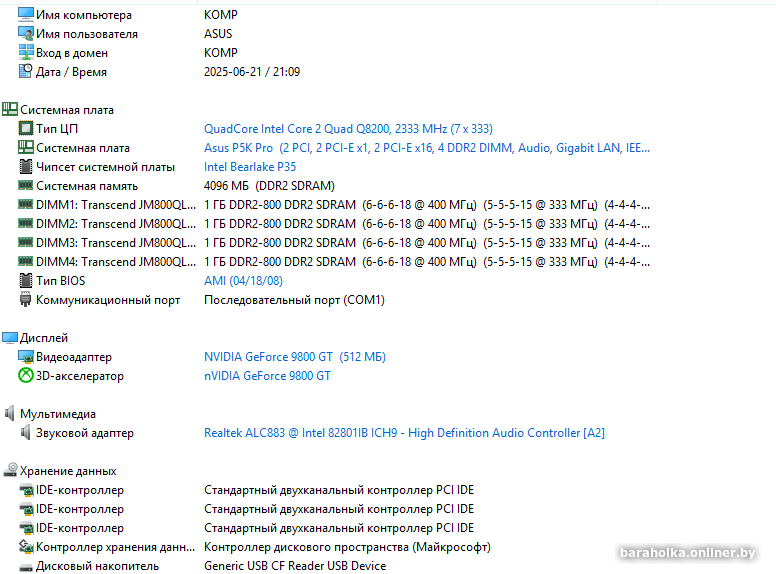776x574 pixels.
Task: Open the Asus P5K Pro motherboard link
Action: pyautogui.click(x=427, y=148)
